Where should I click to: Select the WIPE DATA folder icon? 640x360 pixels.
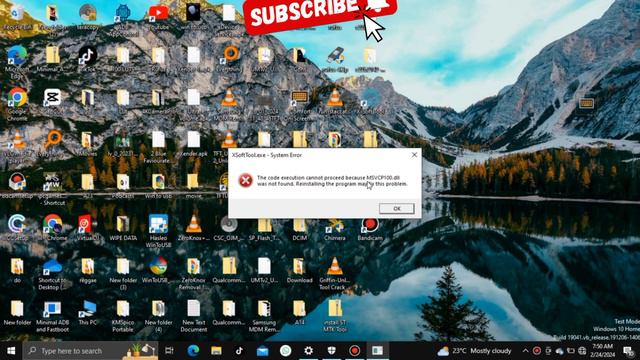pos(123,228)
